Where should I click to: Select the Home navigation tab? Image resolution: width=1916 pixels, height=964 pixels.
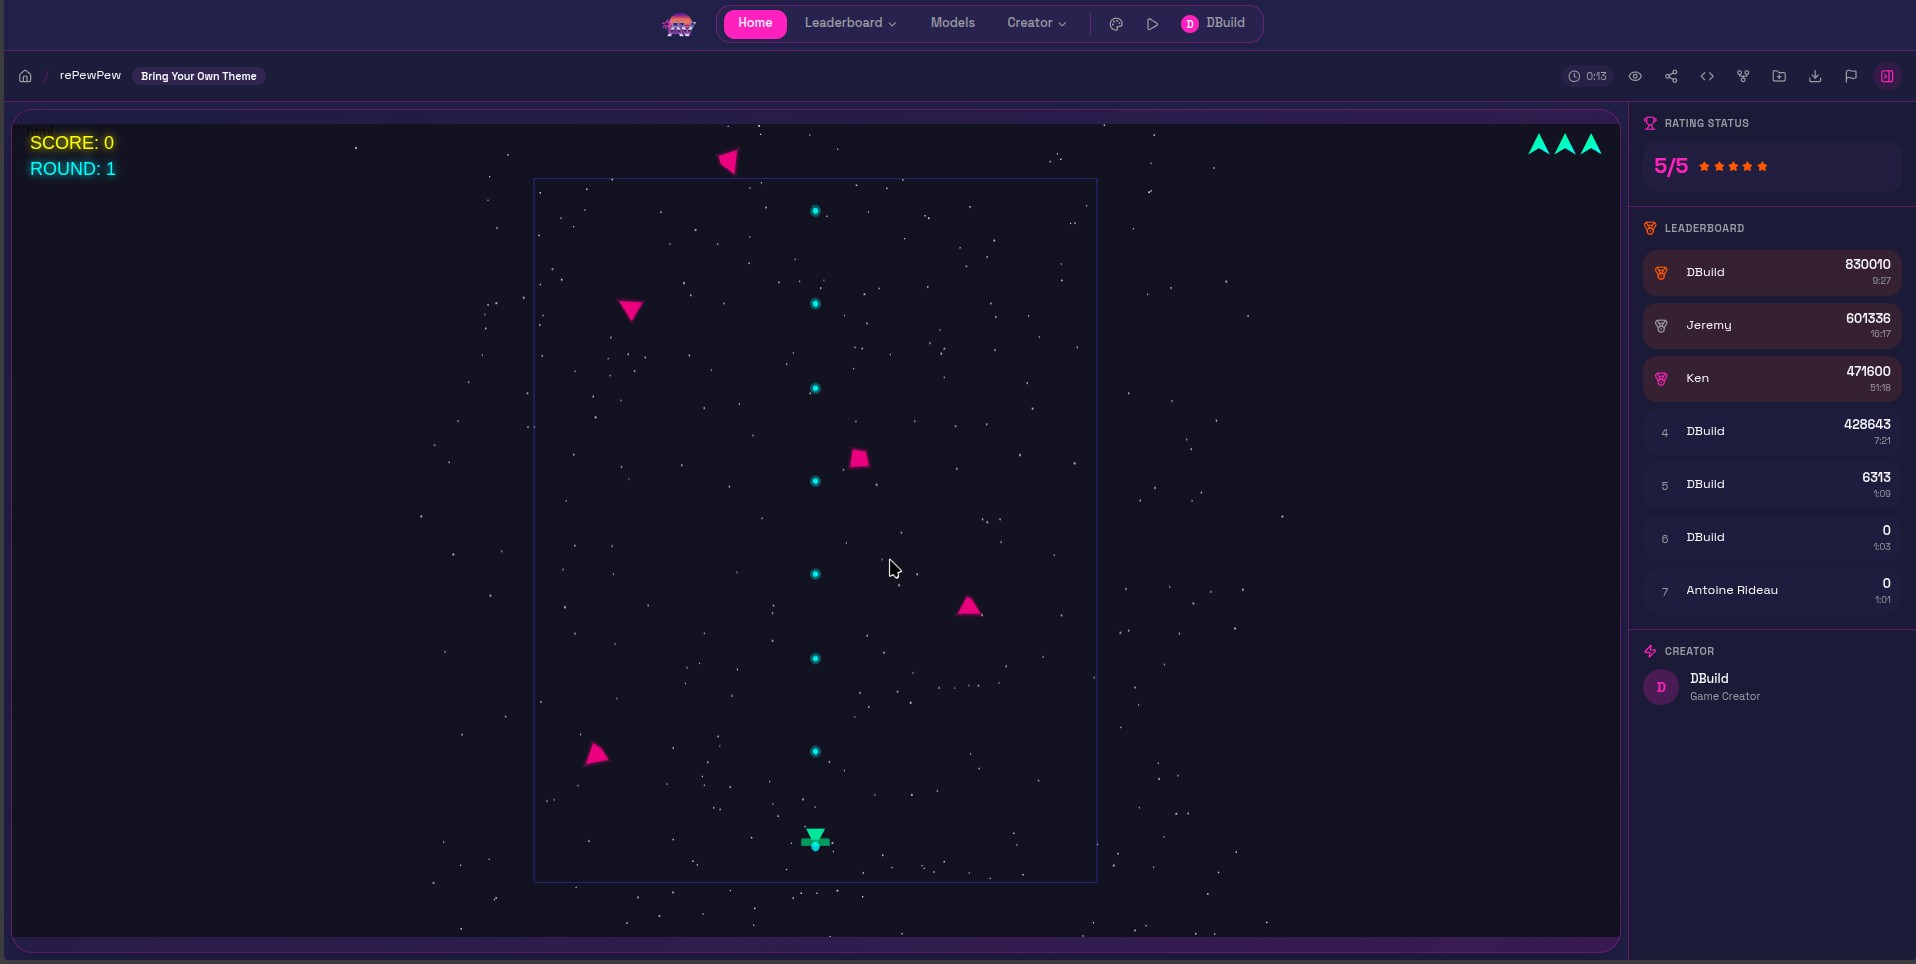(755, 23)
